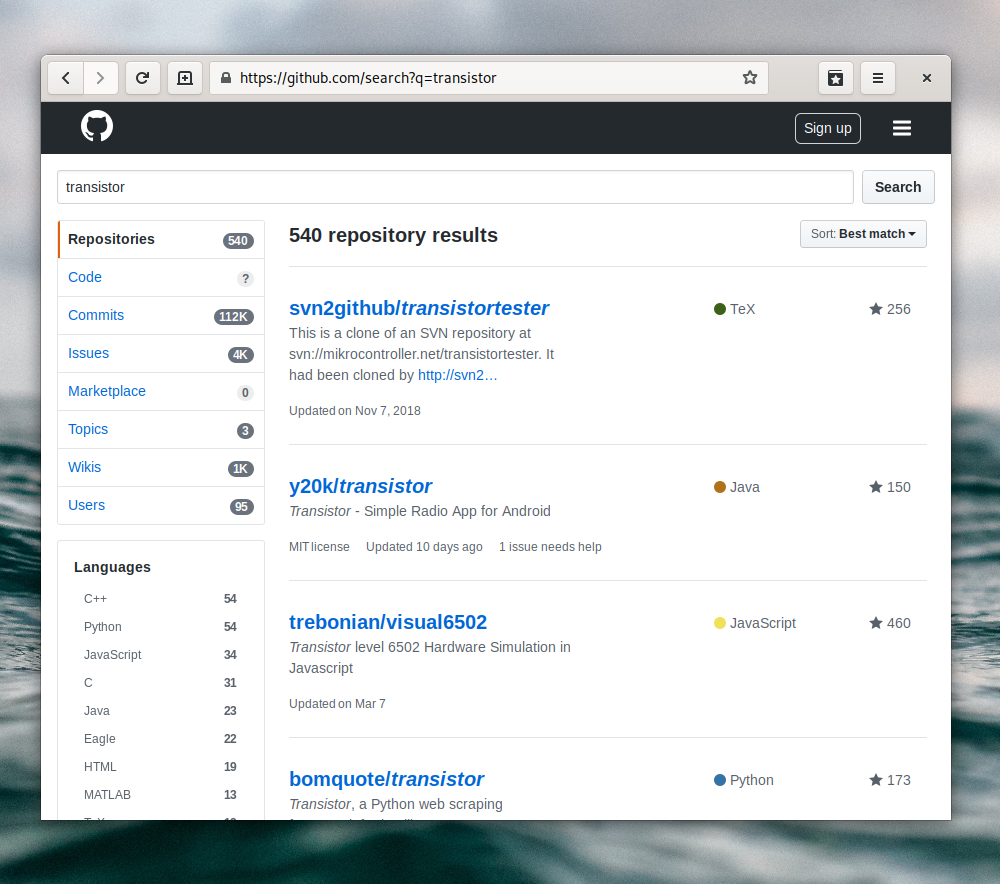Click the JavaScript label on visual6502 result
This screenshot has width=1000, height=884.
[x=763, y=623]
